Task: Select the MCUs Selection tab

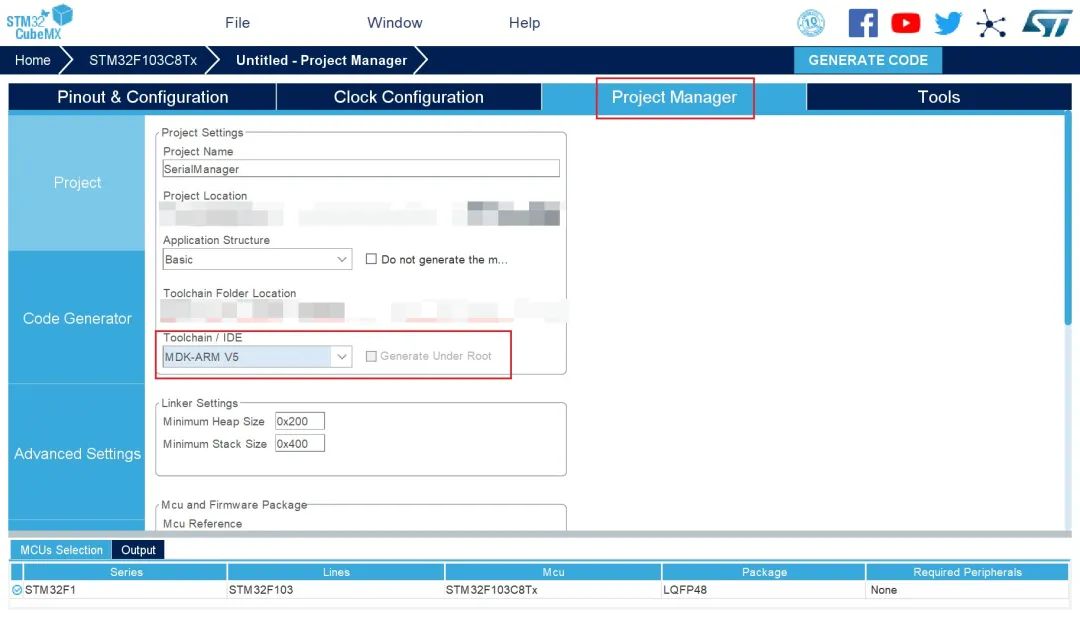Action: (61, 550)
